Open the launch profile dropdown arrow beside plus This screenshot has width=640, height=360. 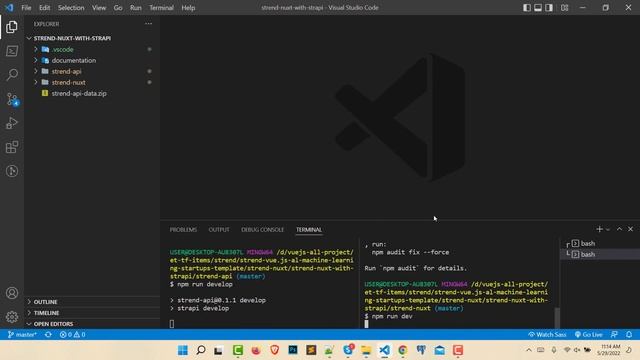tap(608, 229)
